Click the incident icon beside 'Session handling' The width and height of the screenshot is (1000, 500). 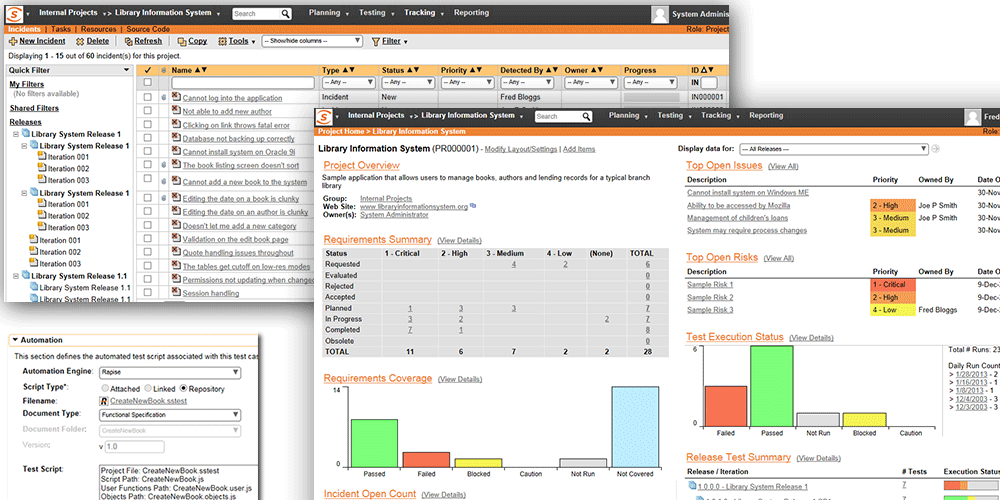(x=176, y=292)
